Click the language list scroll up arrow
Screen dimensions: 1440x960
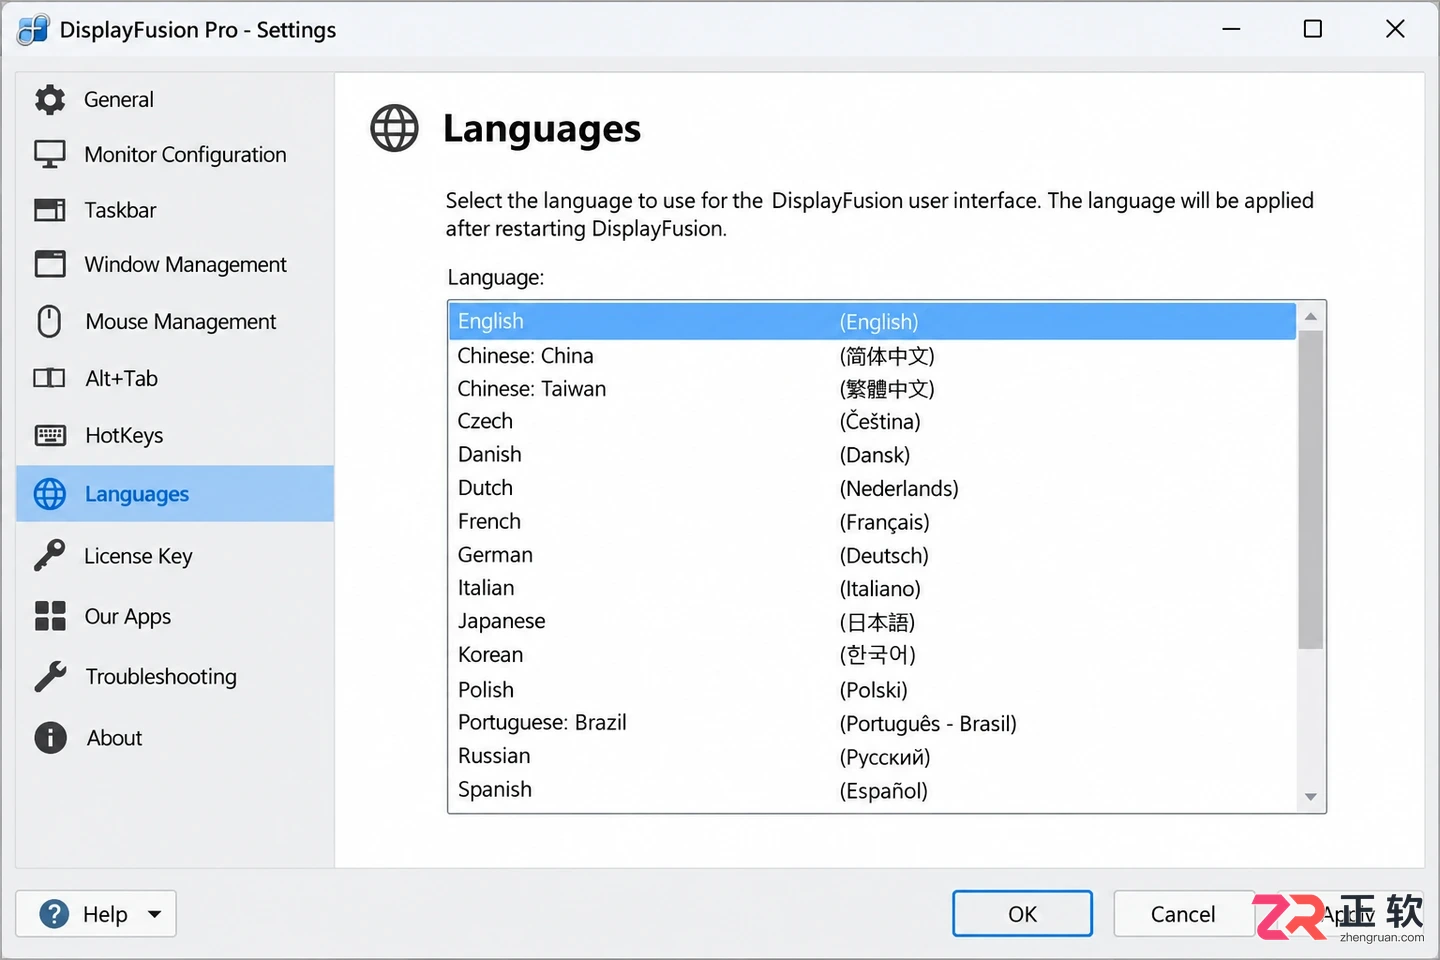coord(1310,317)
